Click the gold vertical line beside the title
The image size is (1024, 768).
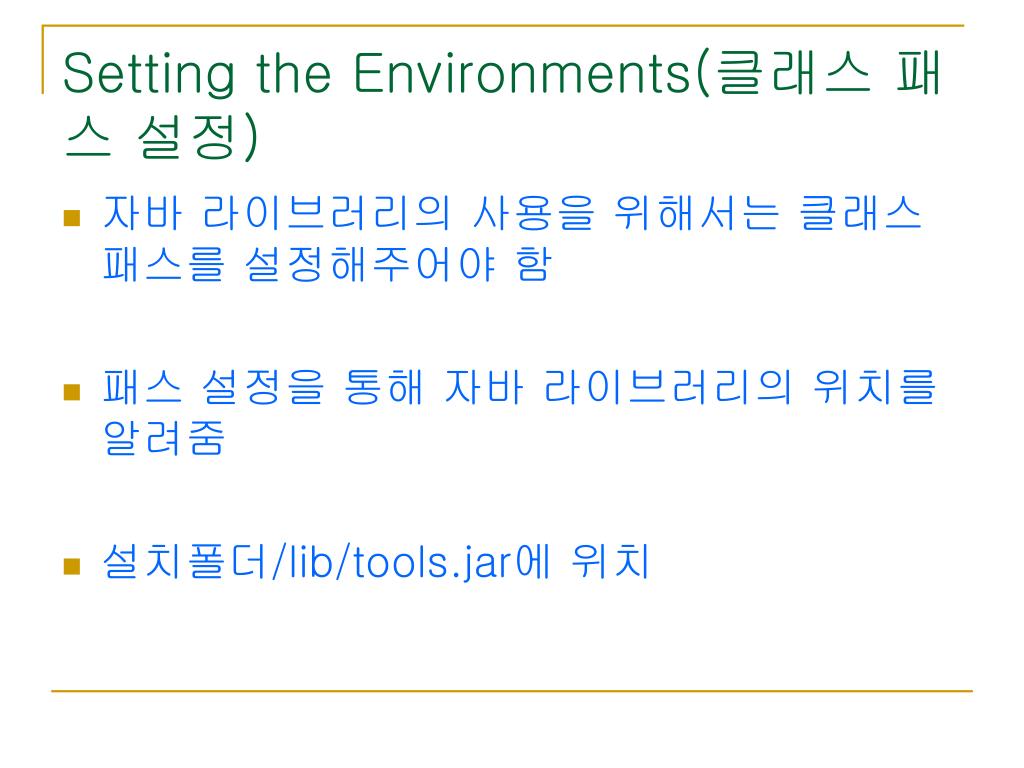(x=43, y=59)
